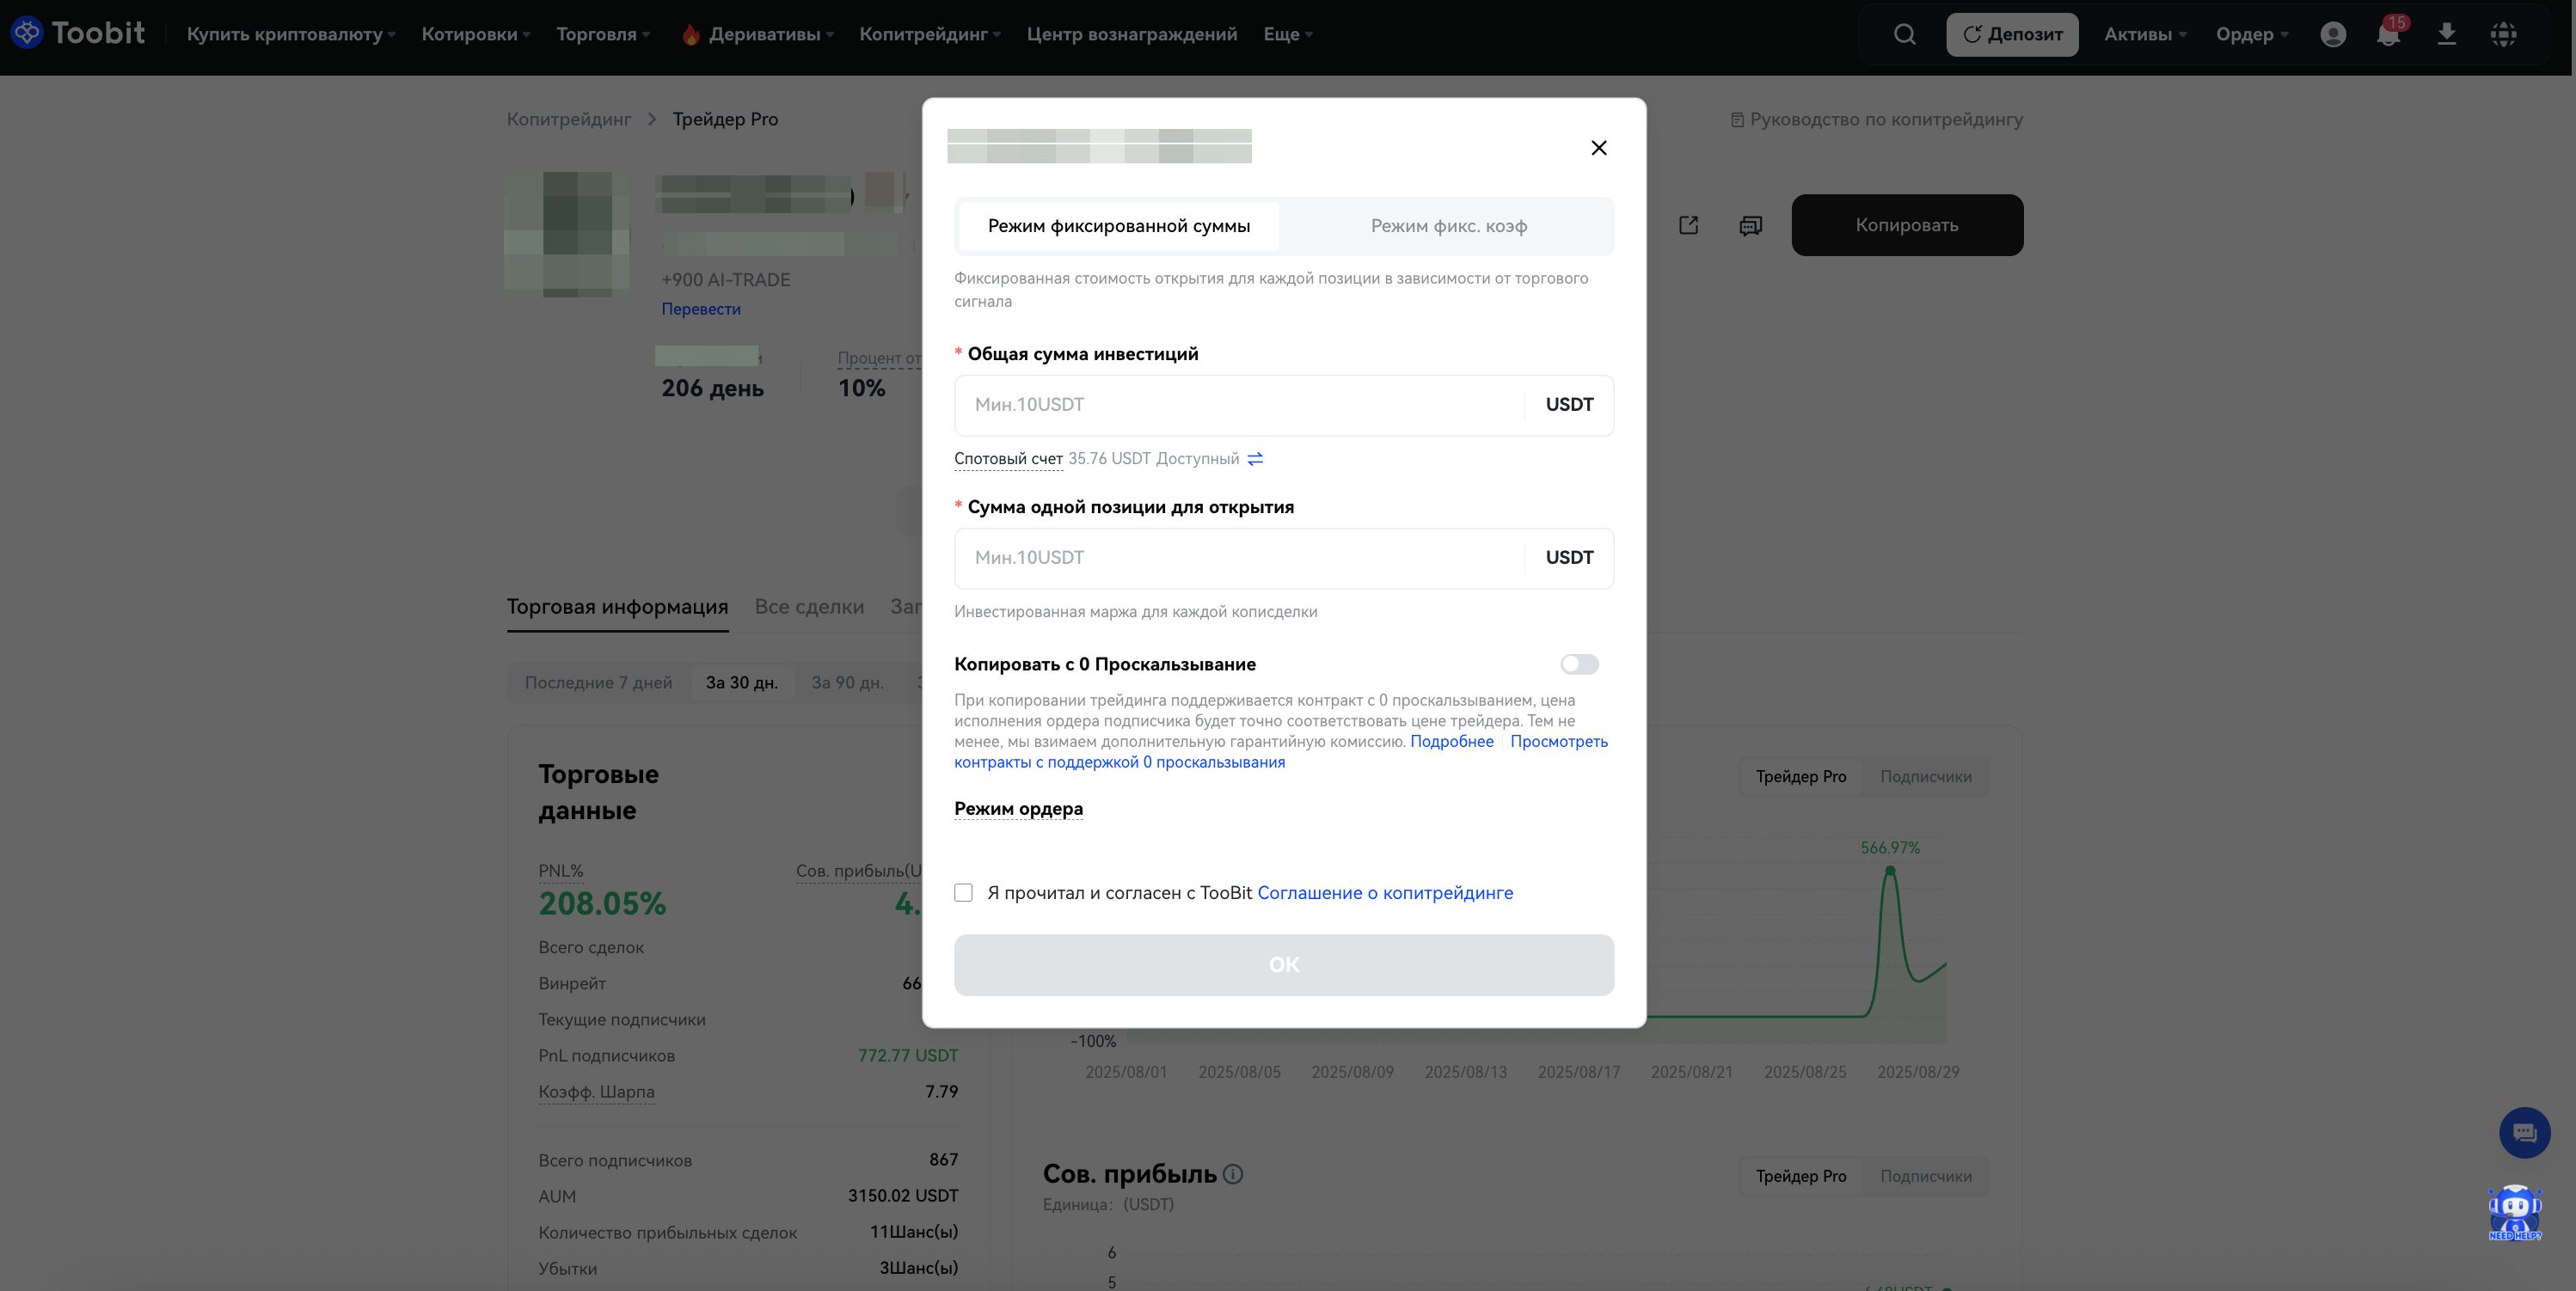Click the single position amount input field

click(x=1238, y=558)
